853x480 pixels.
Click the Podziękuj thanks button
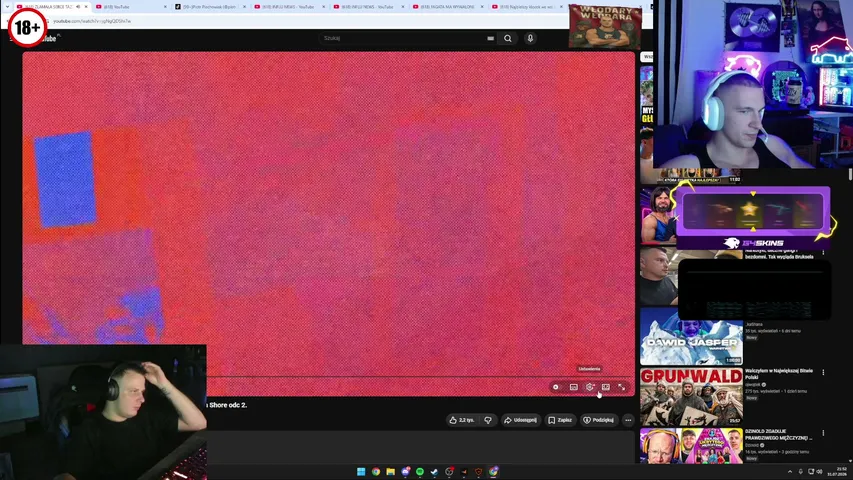tap(598, 420)
